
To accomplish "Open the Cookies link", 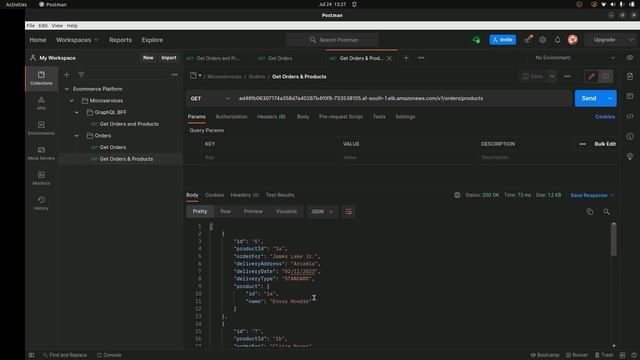I will [605, 117].
